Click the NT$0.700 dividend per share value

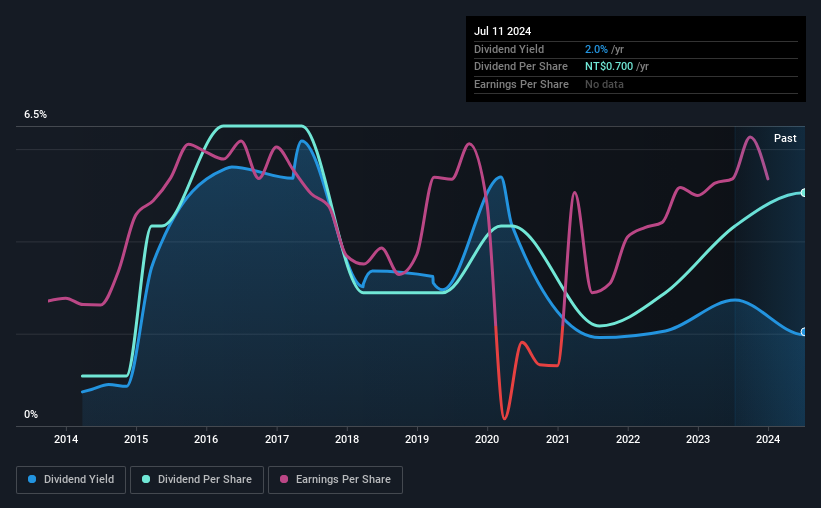[x=609, y=67]
